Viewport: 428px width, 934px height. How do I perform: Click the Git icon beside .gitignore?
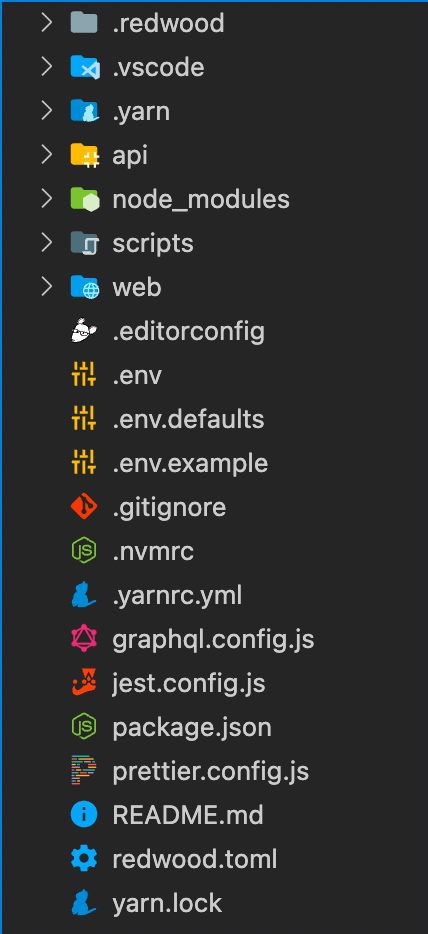point(84,508)
